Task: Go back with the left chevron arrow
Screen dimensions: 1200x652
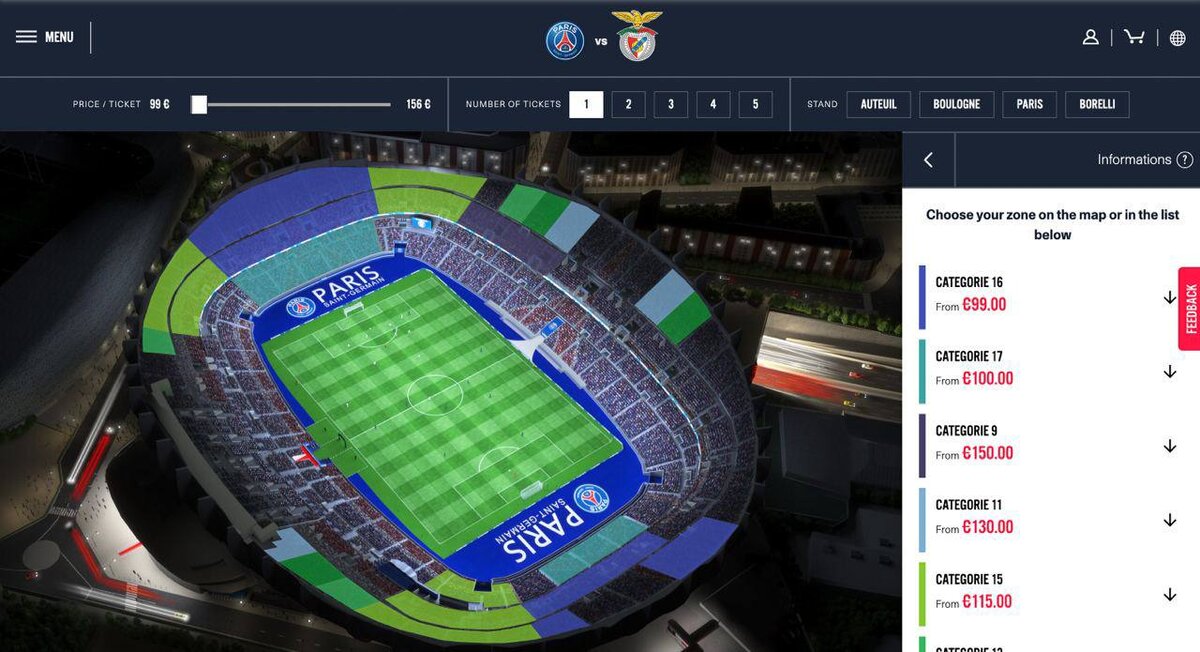Action: tap(928, 160)
